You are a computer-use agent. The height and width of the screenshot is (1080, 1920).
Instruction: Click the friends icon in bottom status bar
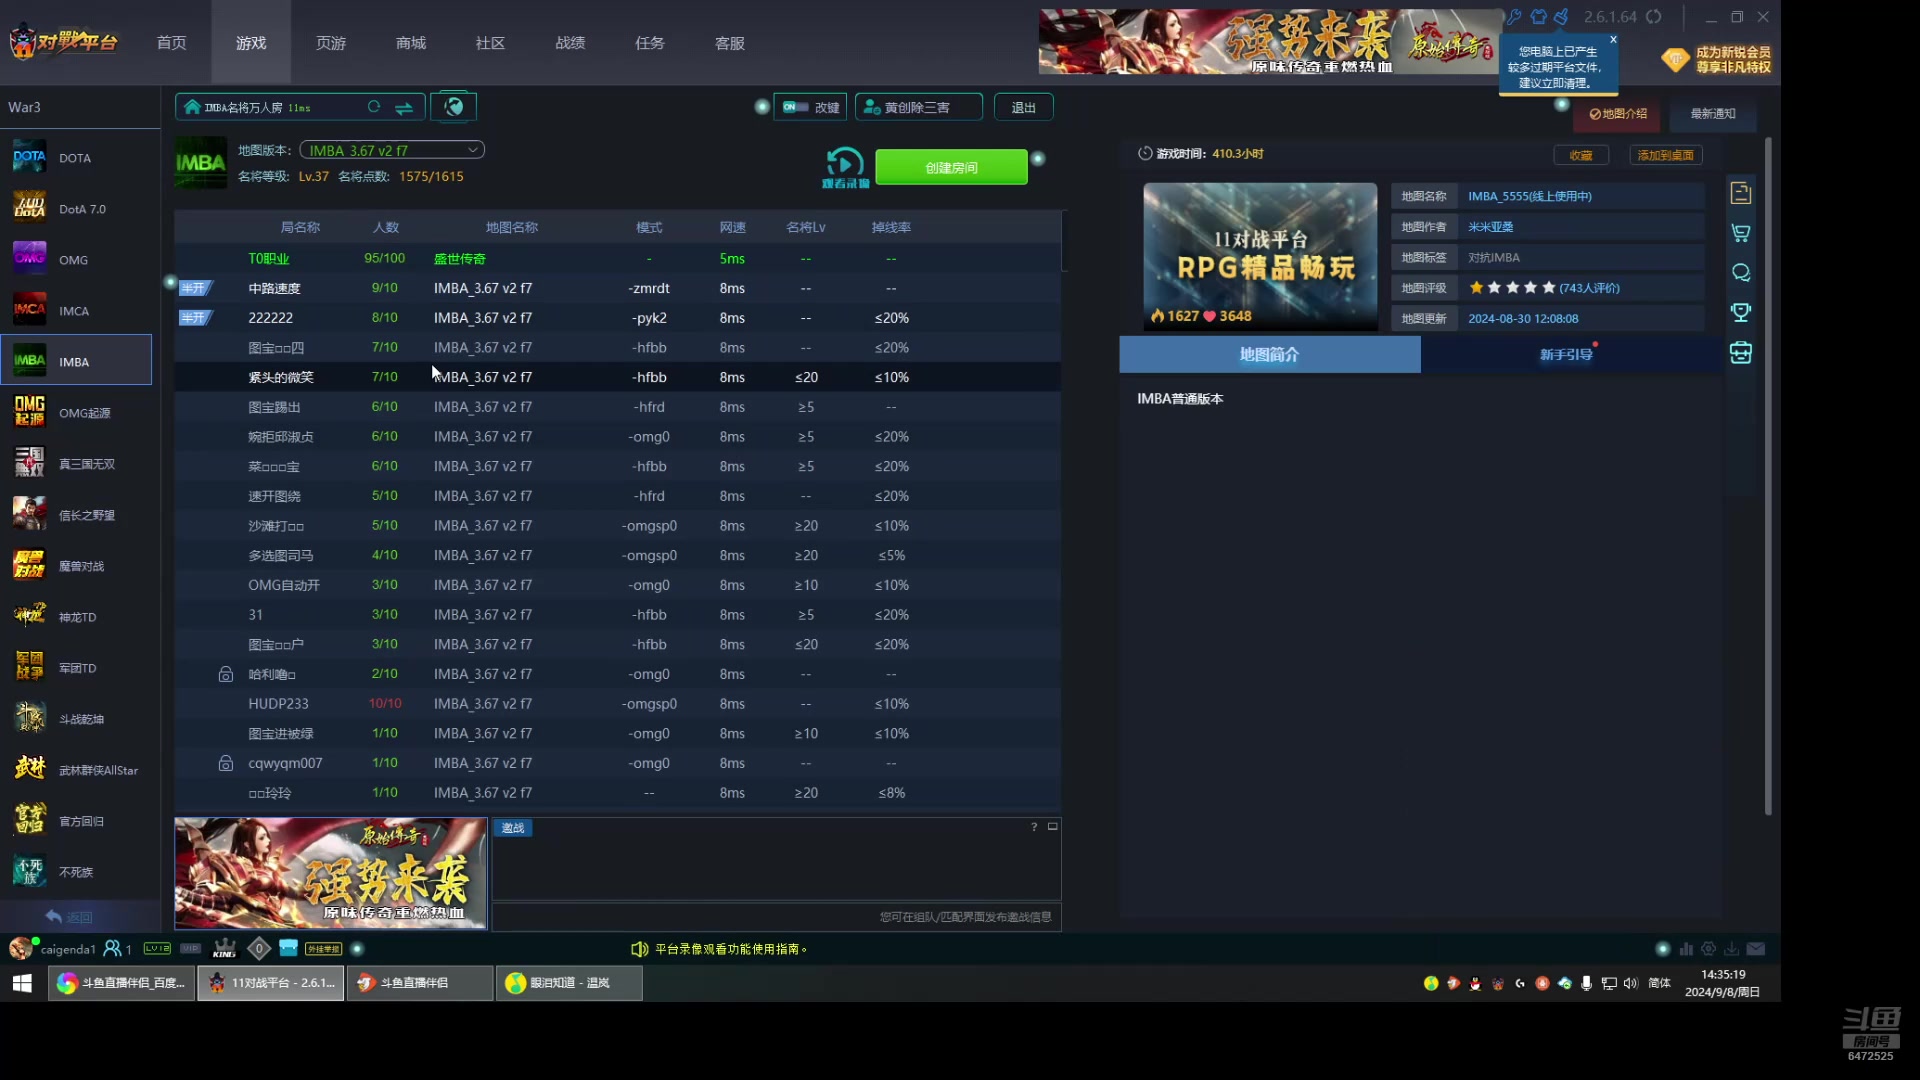pos(113,948)
